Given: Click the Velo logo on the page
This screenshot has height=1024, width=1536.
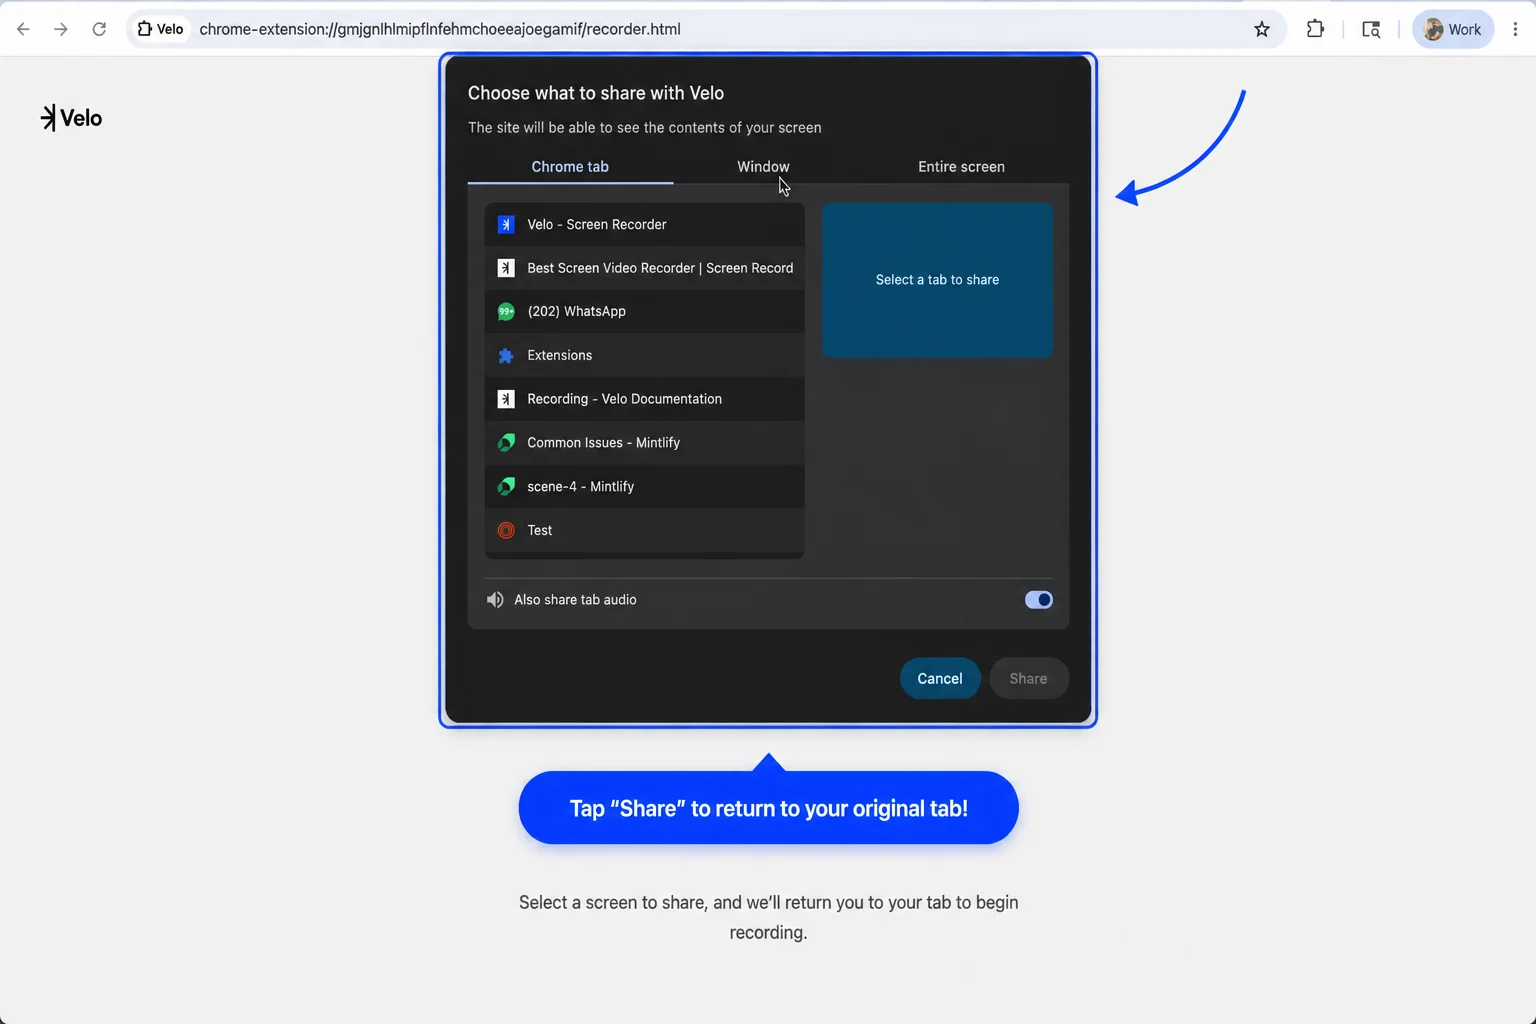Looking at the screenshot, I should (71, 118).
